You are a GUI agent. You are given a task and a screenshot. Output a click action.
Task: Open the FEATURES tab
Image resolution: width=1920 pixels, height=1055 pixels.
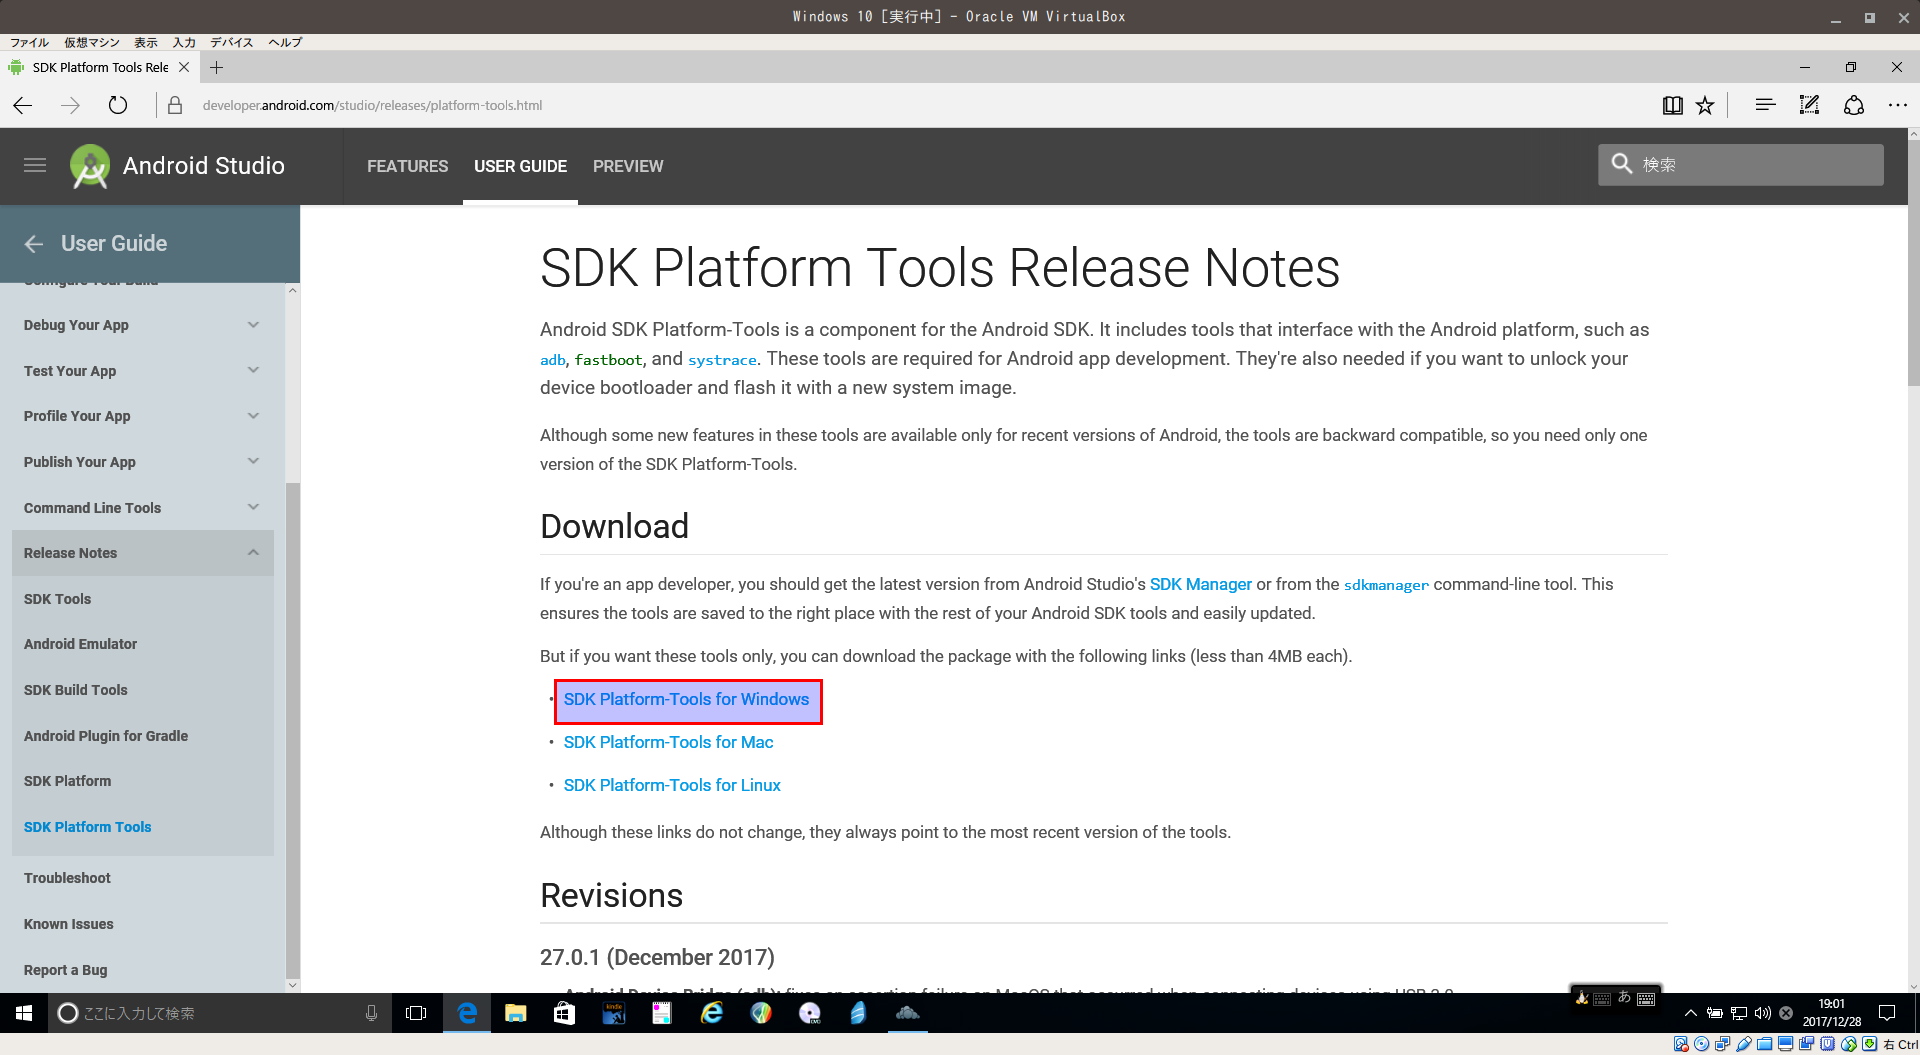point(407,166)
